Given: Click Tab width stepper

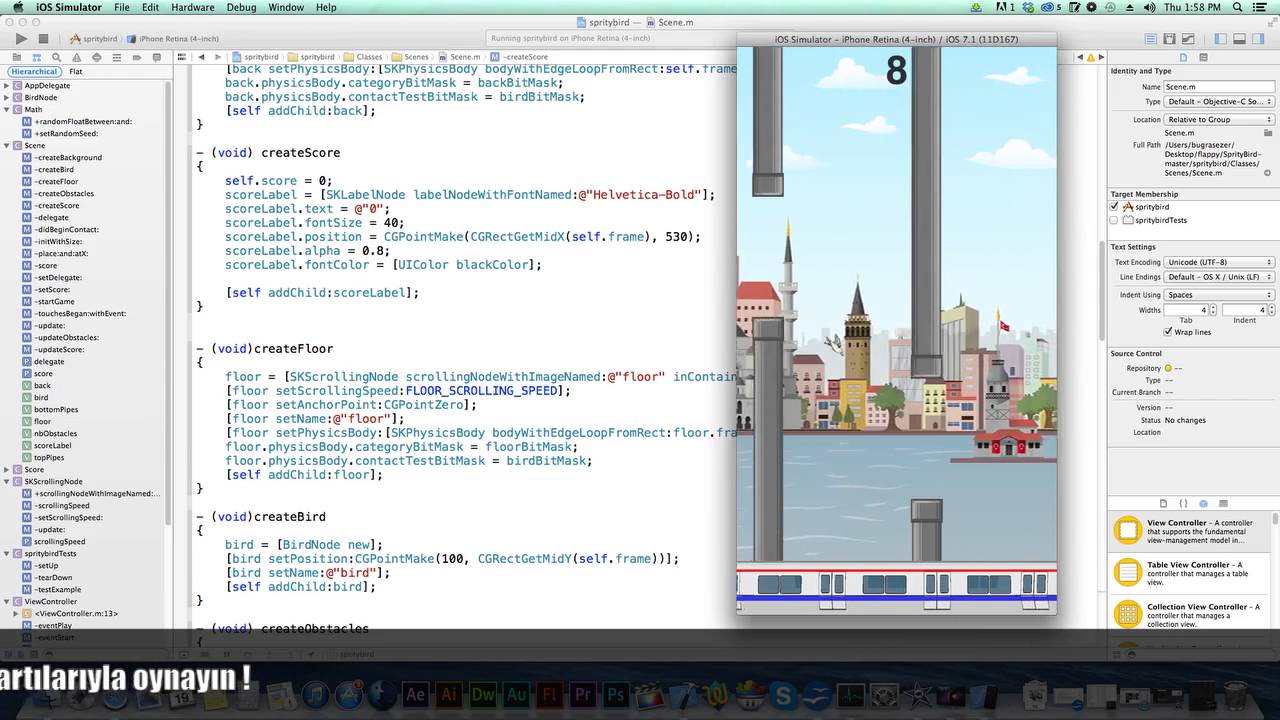Looking at the screenshot, I should [1214, 310].
